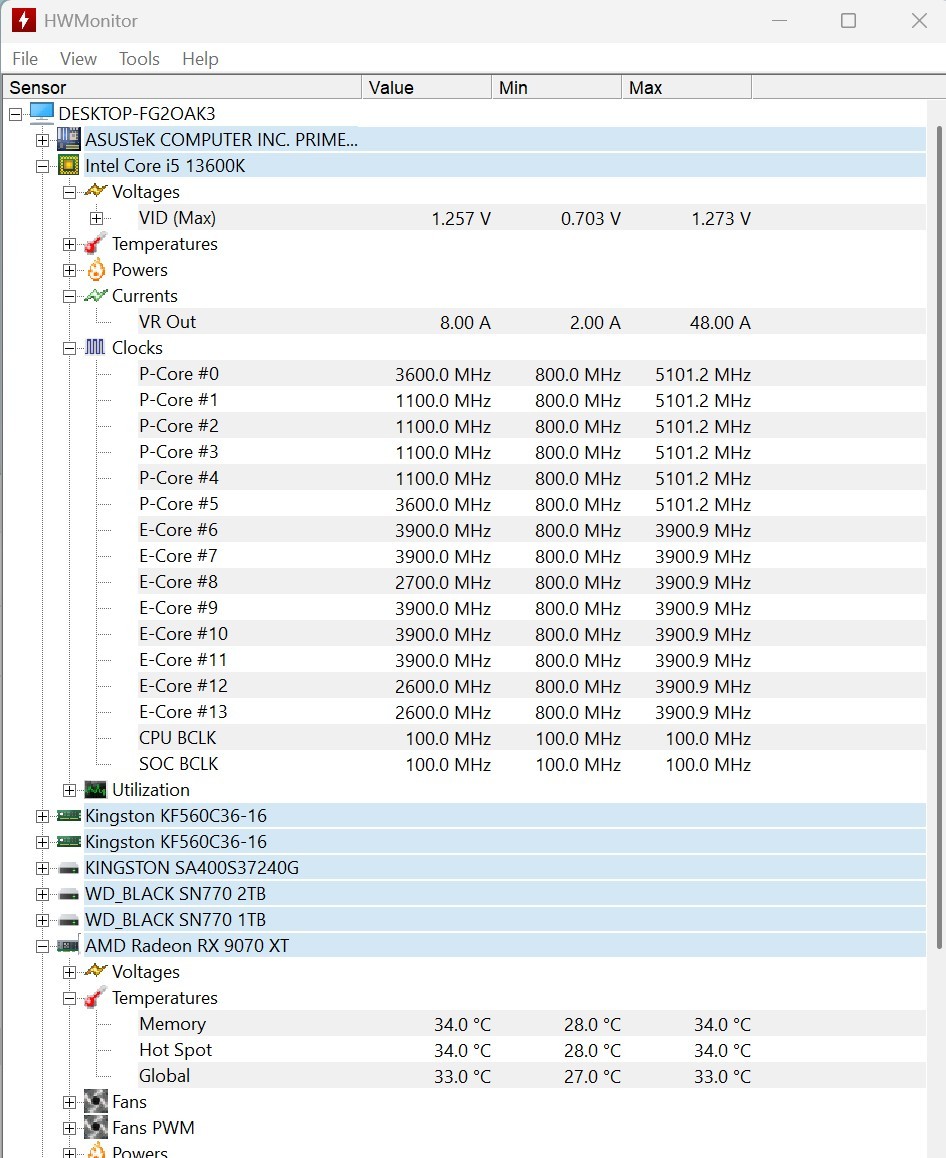Viewport: 946px width, 1158px height.
Task: Expand the first Kingston KF560C36-16 node
Action: click(42, 816)
